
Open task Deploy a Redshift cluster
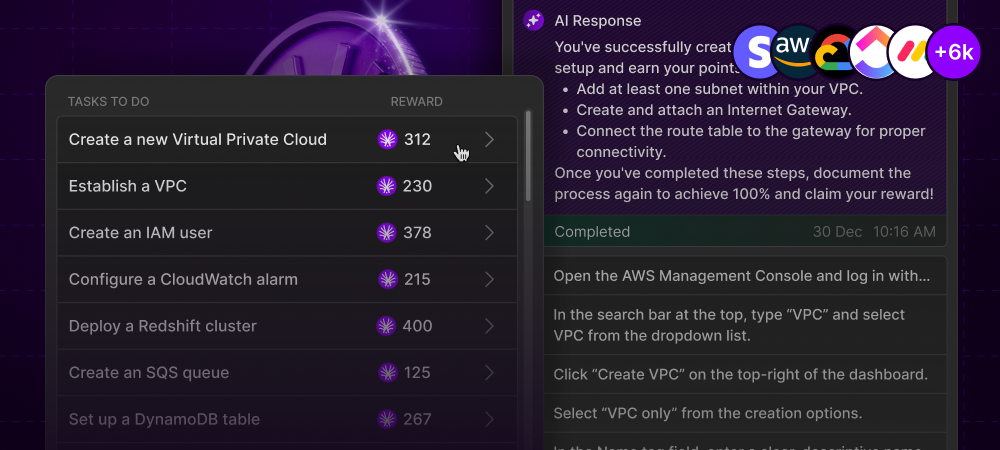[287, 326]
